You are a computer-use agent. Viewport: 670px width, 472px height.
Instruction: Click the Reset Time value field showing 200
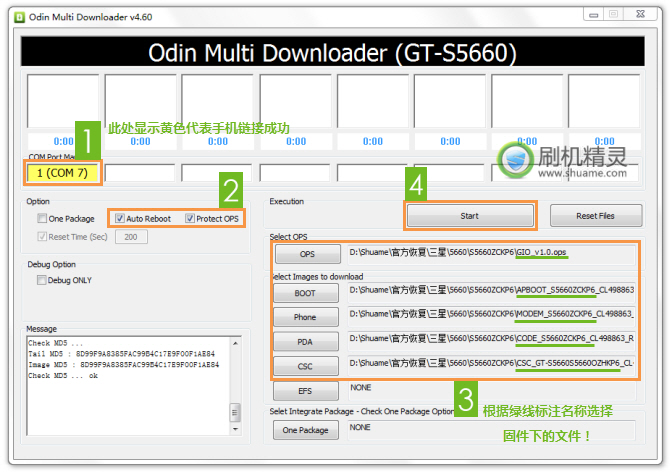point(131,237)
